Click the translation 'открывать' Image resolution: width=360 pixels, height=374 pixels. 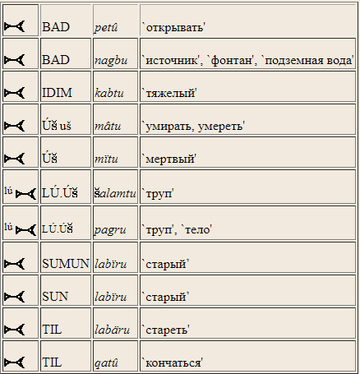174,27
